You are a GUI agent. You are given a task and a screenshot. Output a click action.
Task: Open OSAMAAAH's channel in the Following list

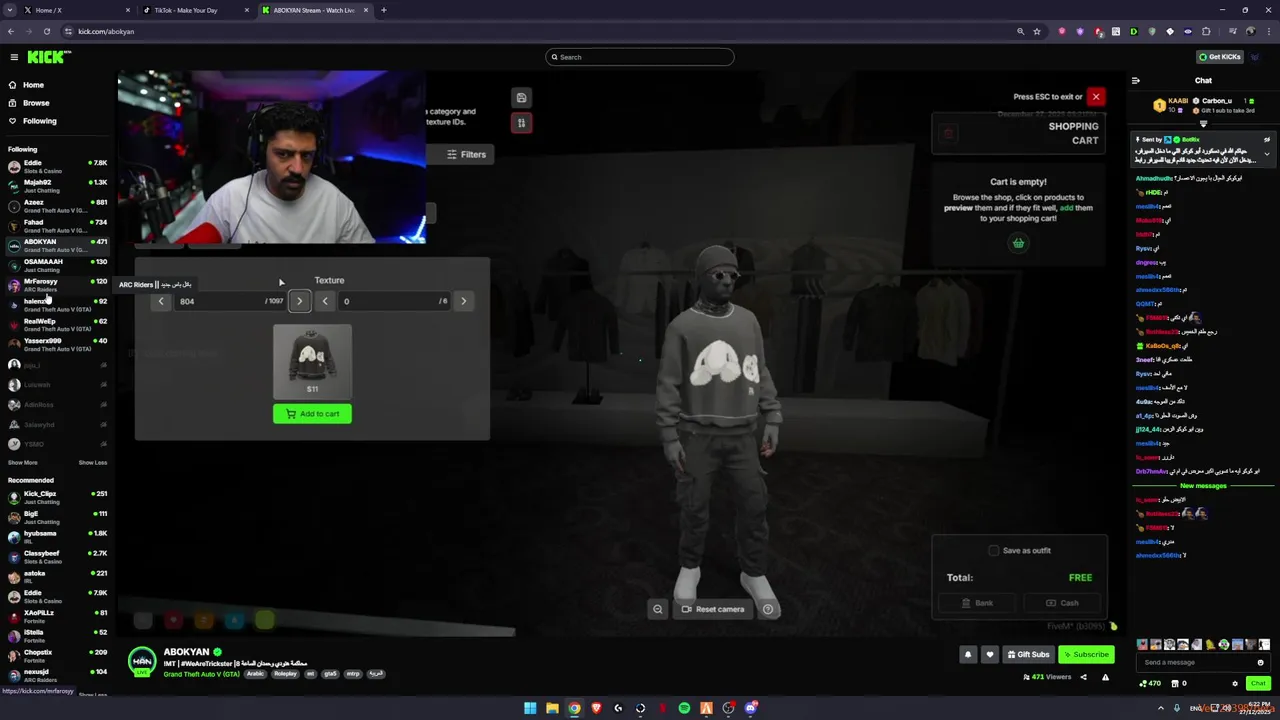(57, 265)
